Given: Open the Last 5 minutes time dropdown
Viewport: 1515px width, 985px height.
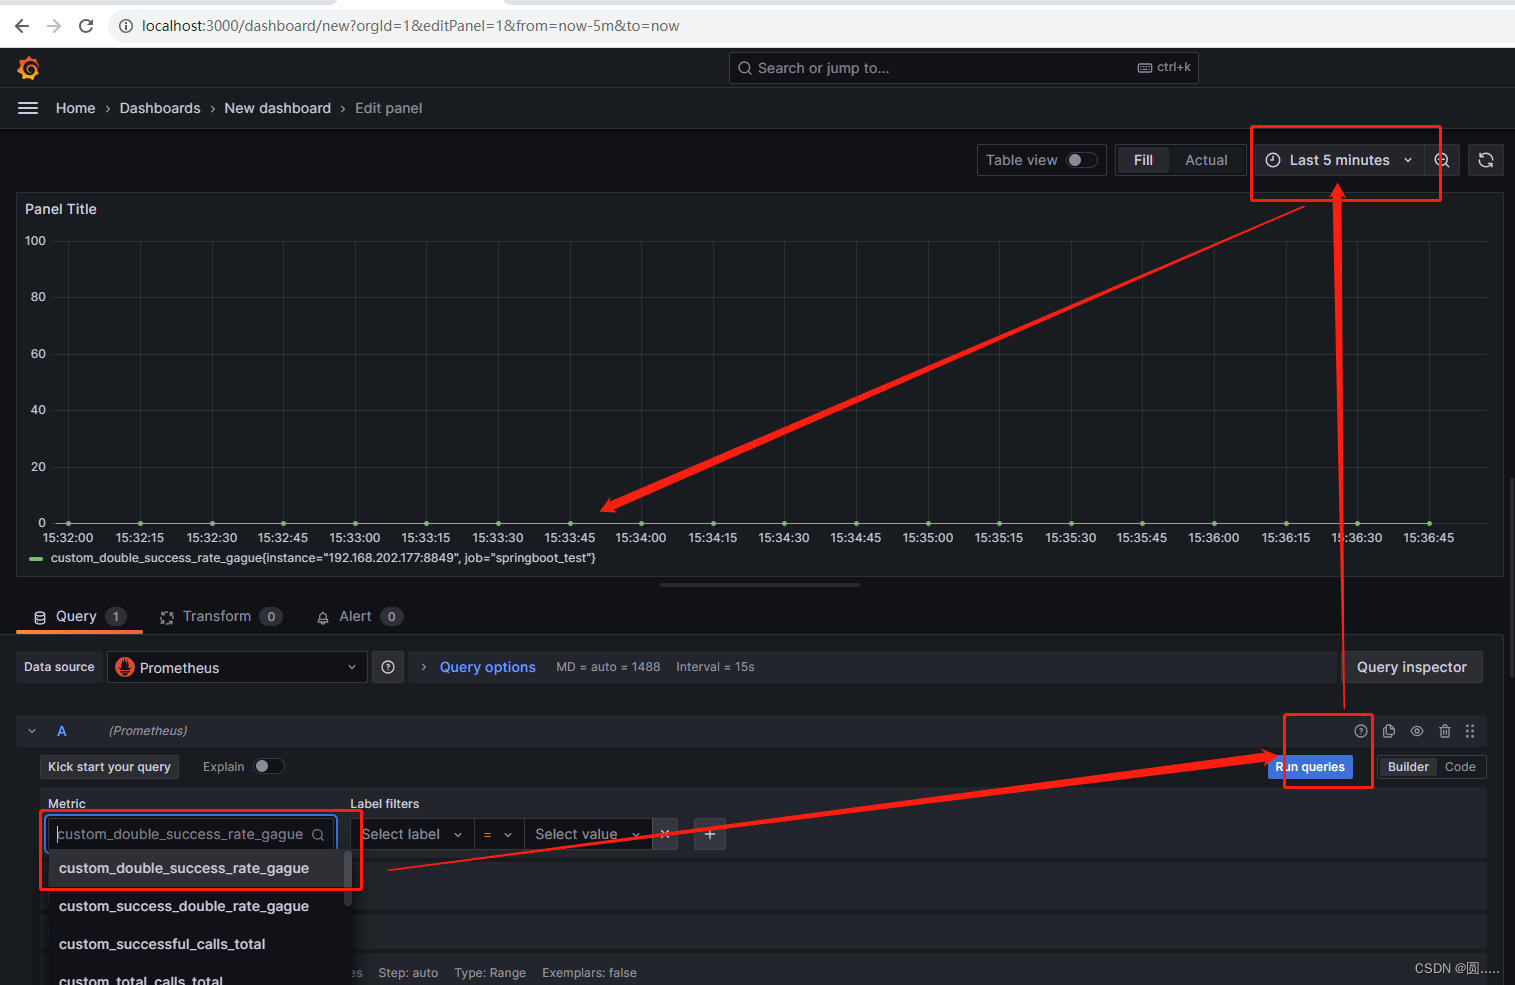Looking at the screenshot, I should pos(1340,159).
